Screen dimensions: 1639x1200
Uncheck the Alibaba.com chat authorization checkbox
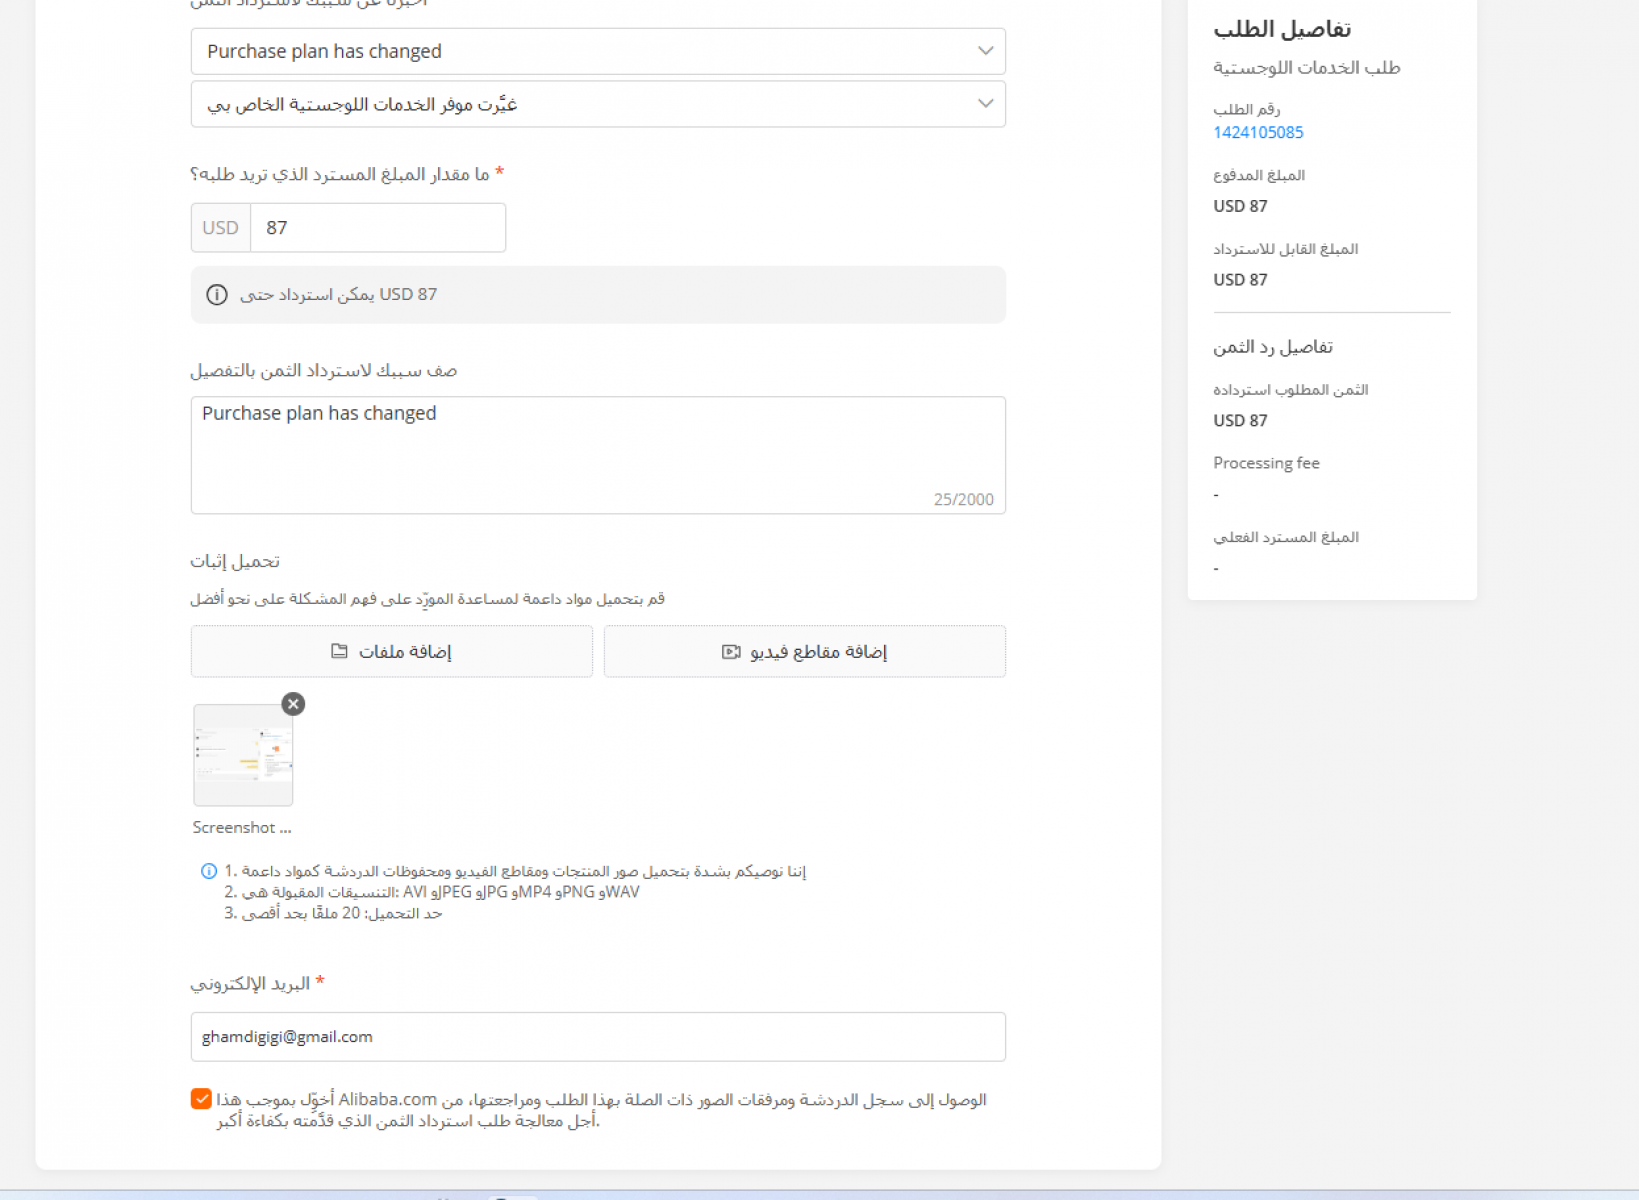[201, 1099]
